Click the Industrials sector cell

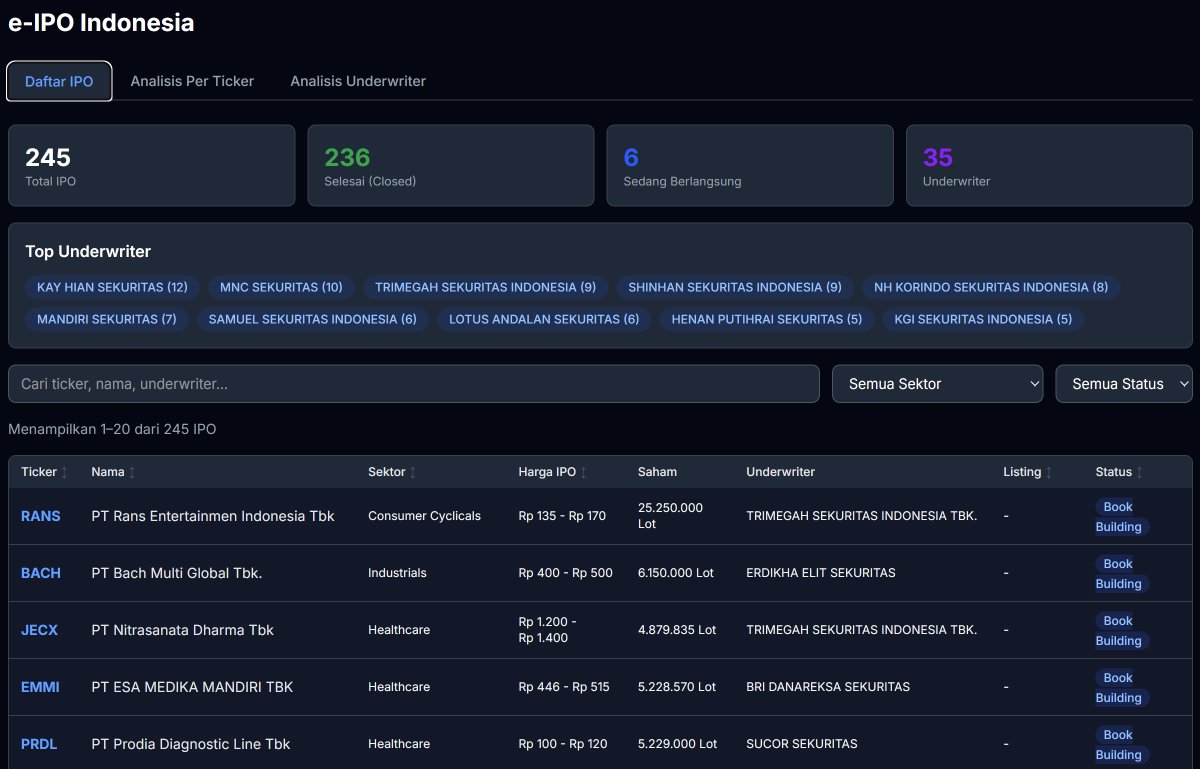click(x=397, y=573)
